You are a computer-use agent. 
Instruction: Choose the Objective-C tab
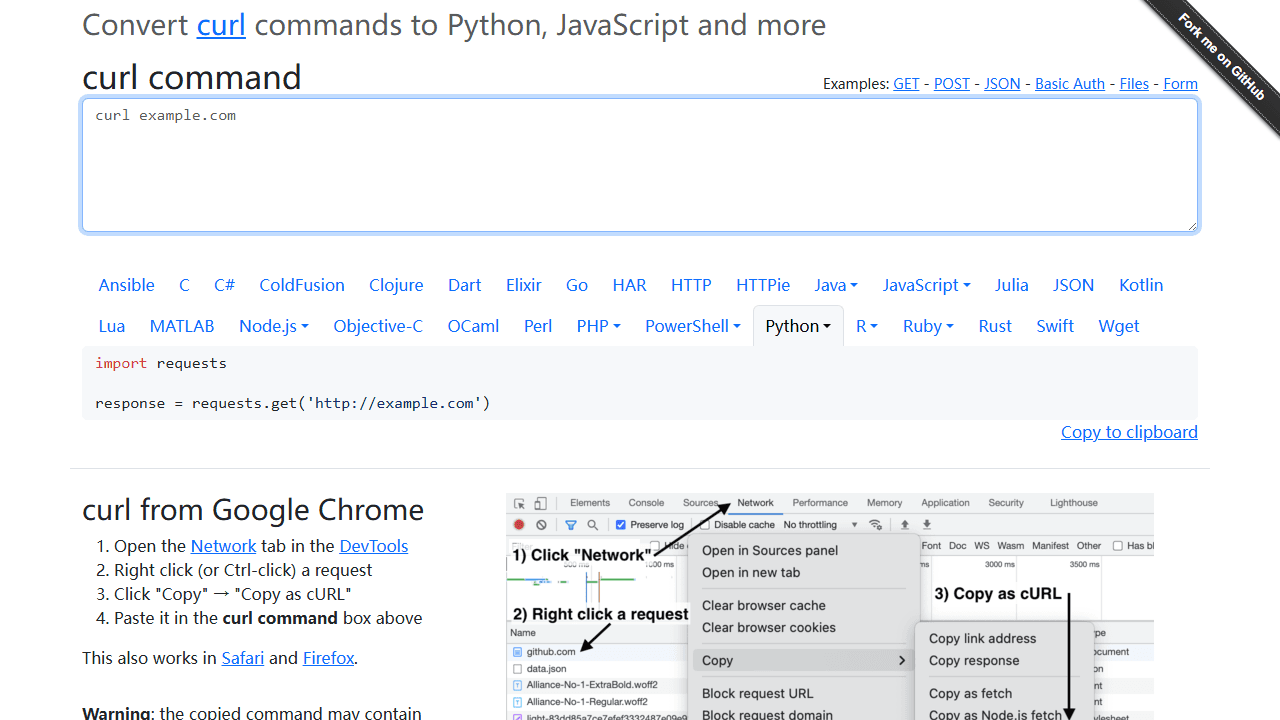pyautogui.click(x=378, y=326)
